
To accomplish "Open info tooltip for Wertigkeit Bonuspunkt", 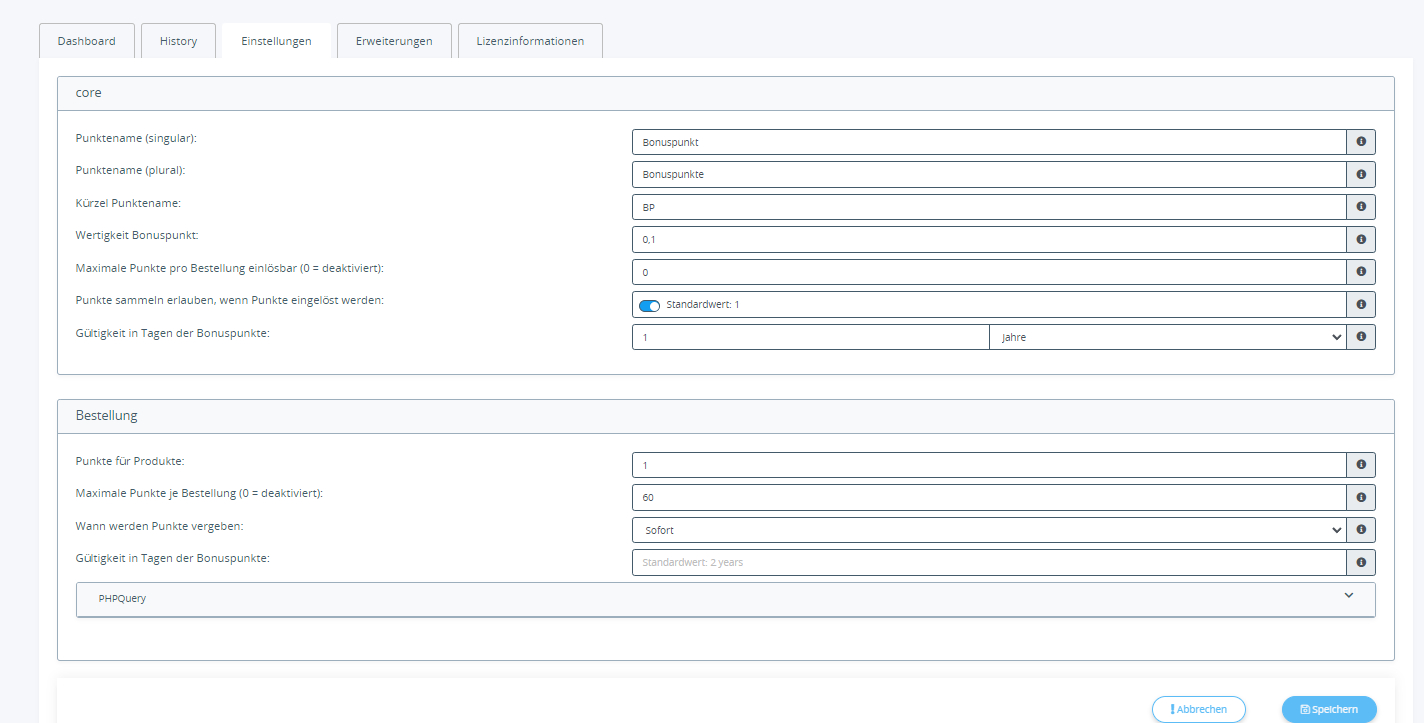I will coord(1361,239).
